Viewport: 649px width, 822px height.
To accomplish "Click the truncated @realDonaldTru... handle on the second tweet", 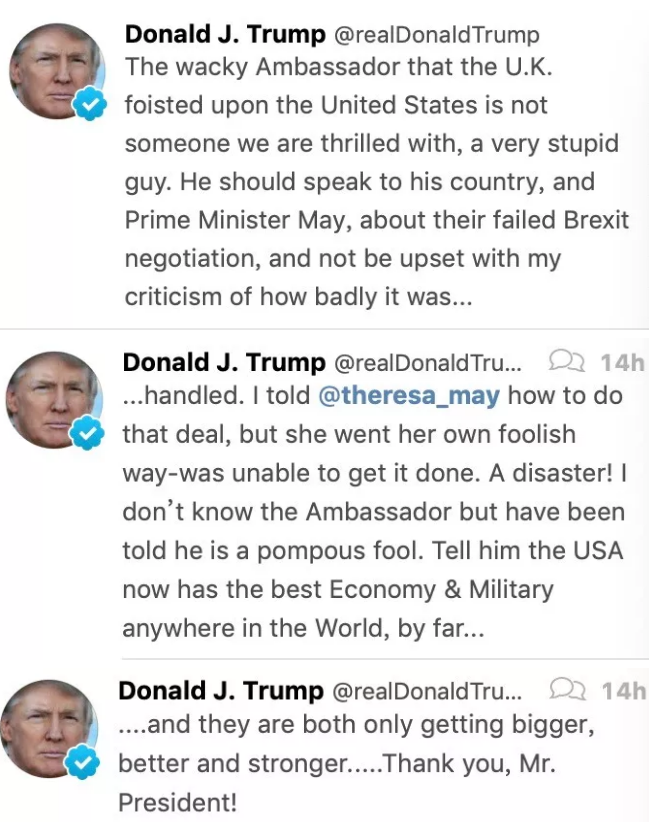I will click(x=427, y=361).
